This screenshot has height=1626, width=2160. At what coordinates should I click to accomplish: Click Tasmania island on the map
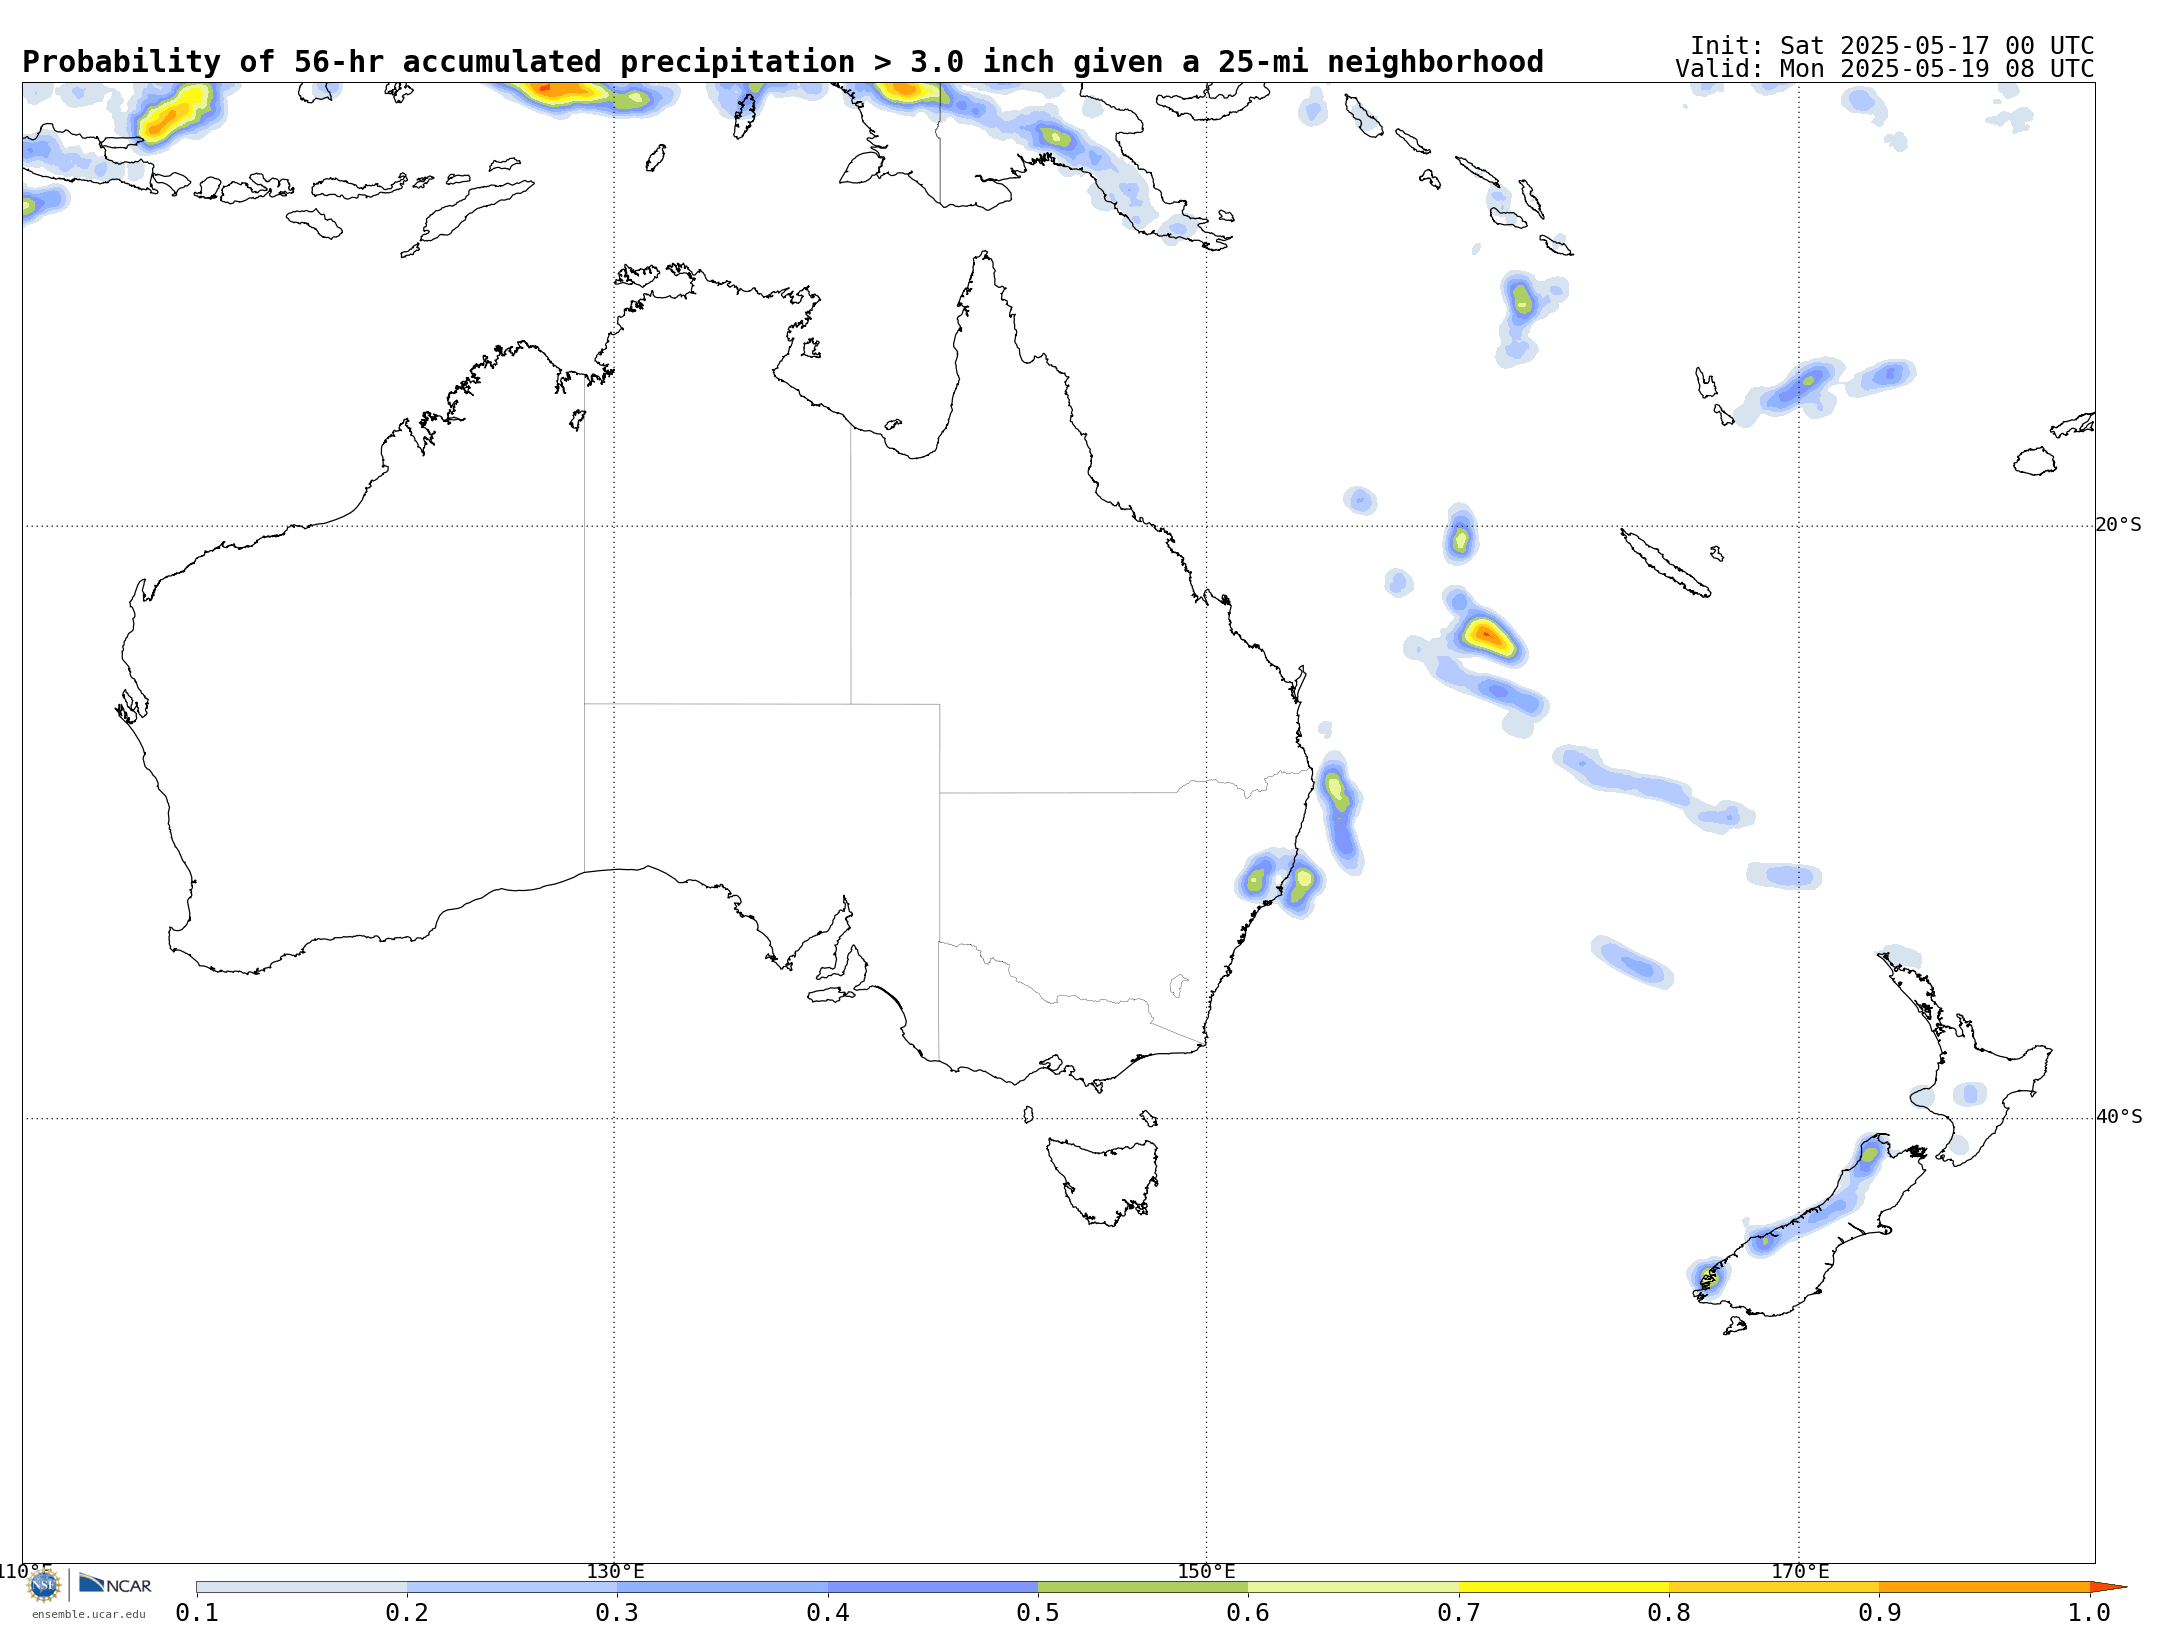(x=1103, y=1180)
